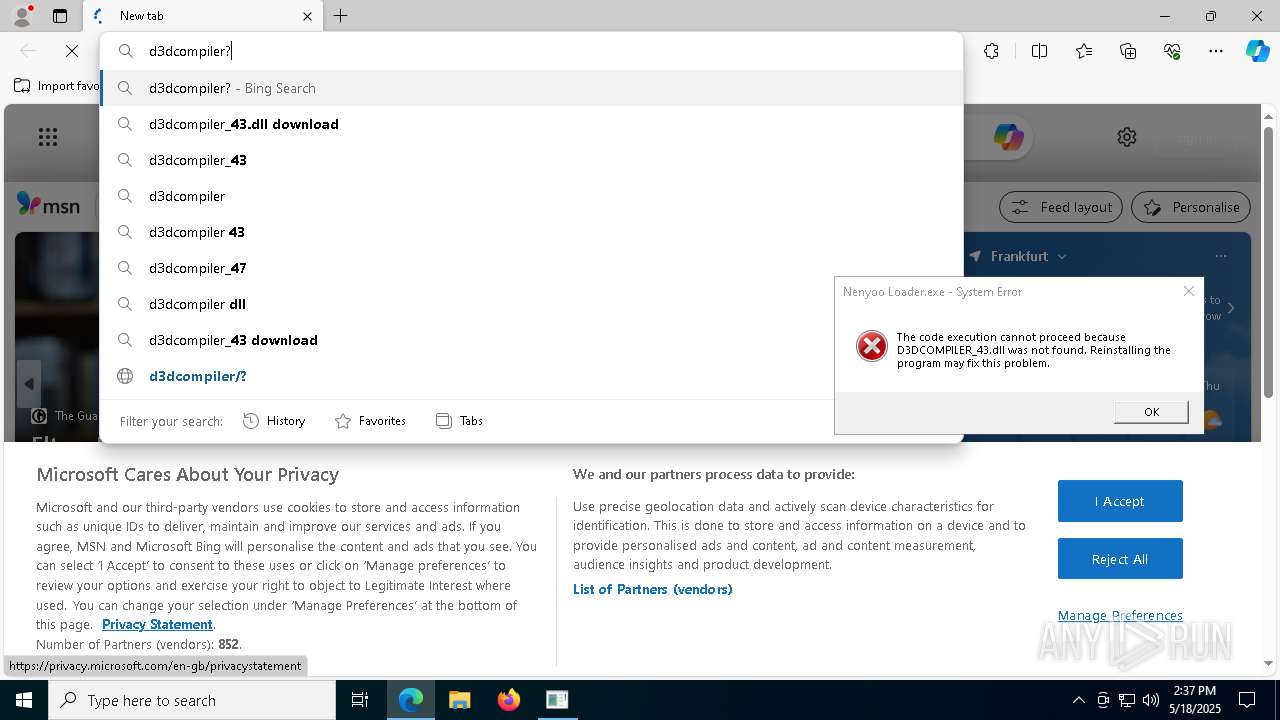This screenshot has height=720, width=1280.
Task: Click OK in System Error dialog
Action: pos(1151,412)
